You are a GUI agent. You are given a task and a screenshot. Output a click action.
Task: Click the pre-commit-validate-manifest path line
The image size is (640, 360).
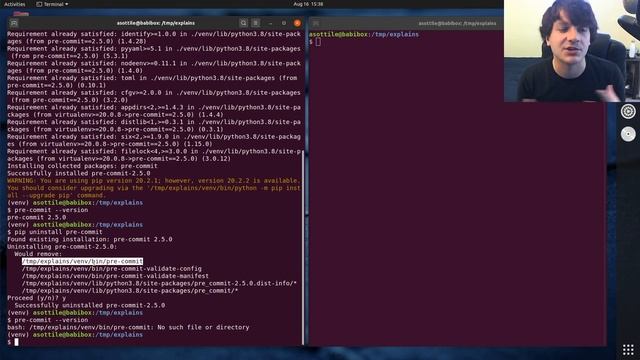[x=116, y=276]
